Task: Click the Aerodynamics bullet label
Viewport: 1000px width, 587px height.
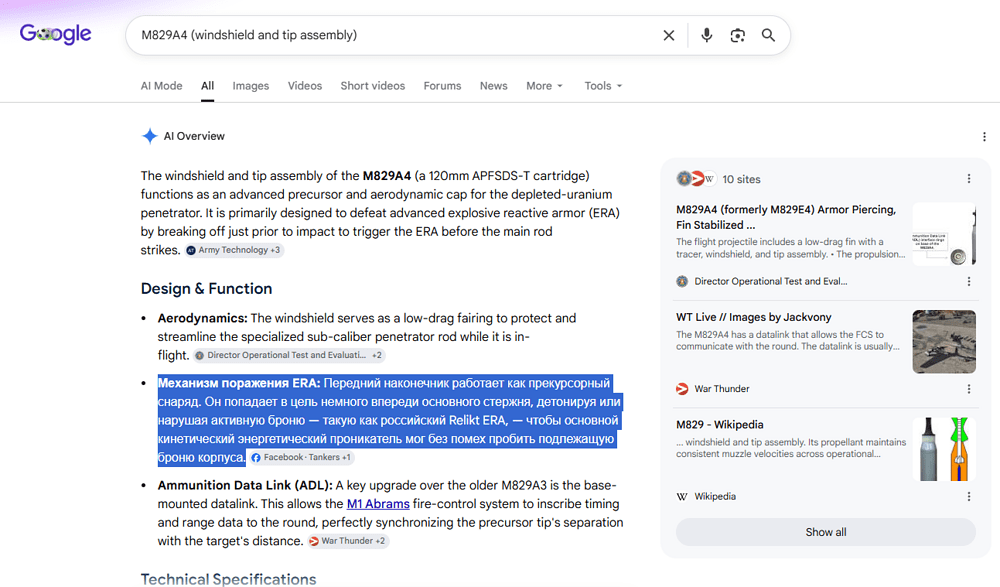Action: pos(202,318)
